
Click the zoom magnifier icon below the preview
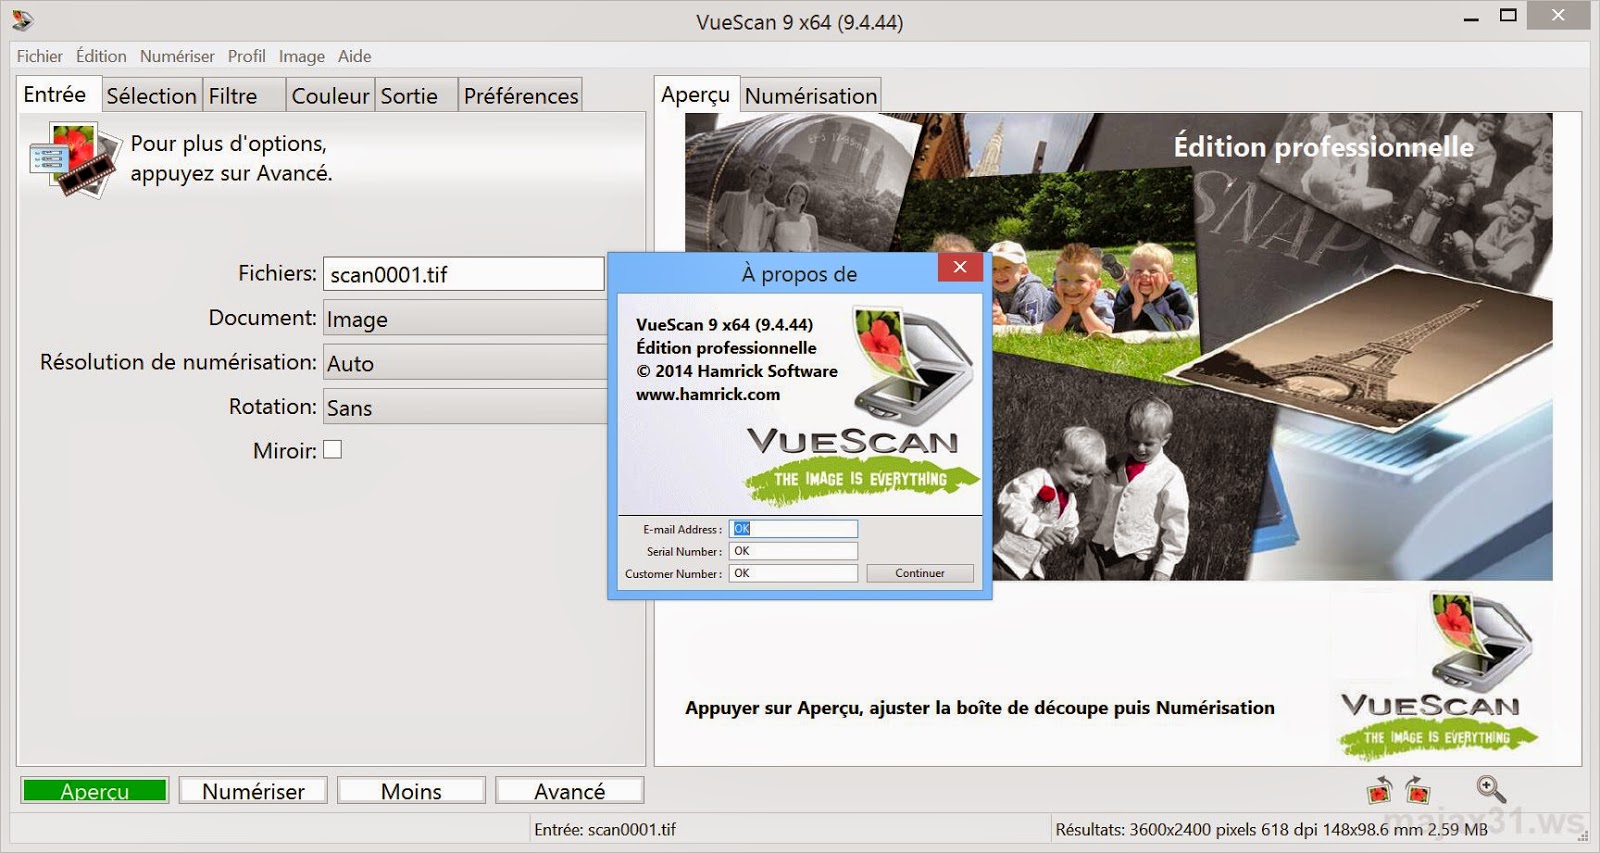pos(1491,789)
